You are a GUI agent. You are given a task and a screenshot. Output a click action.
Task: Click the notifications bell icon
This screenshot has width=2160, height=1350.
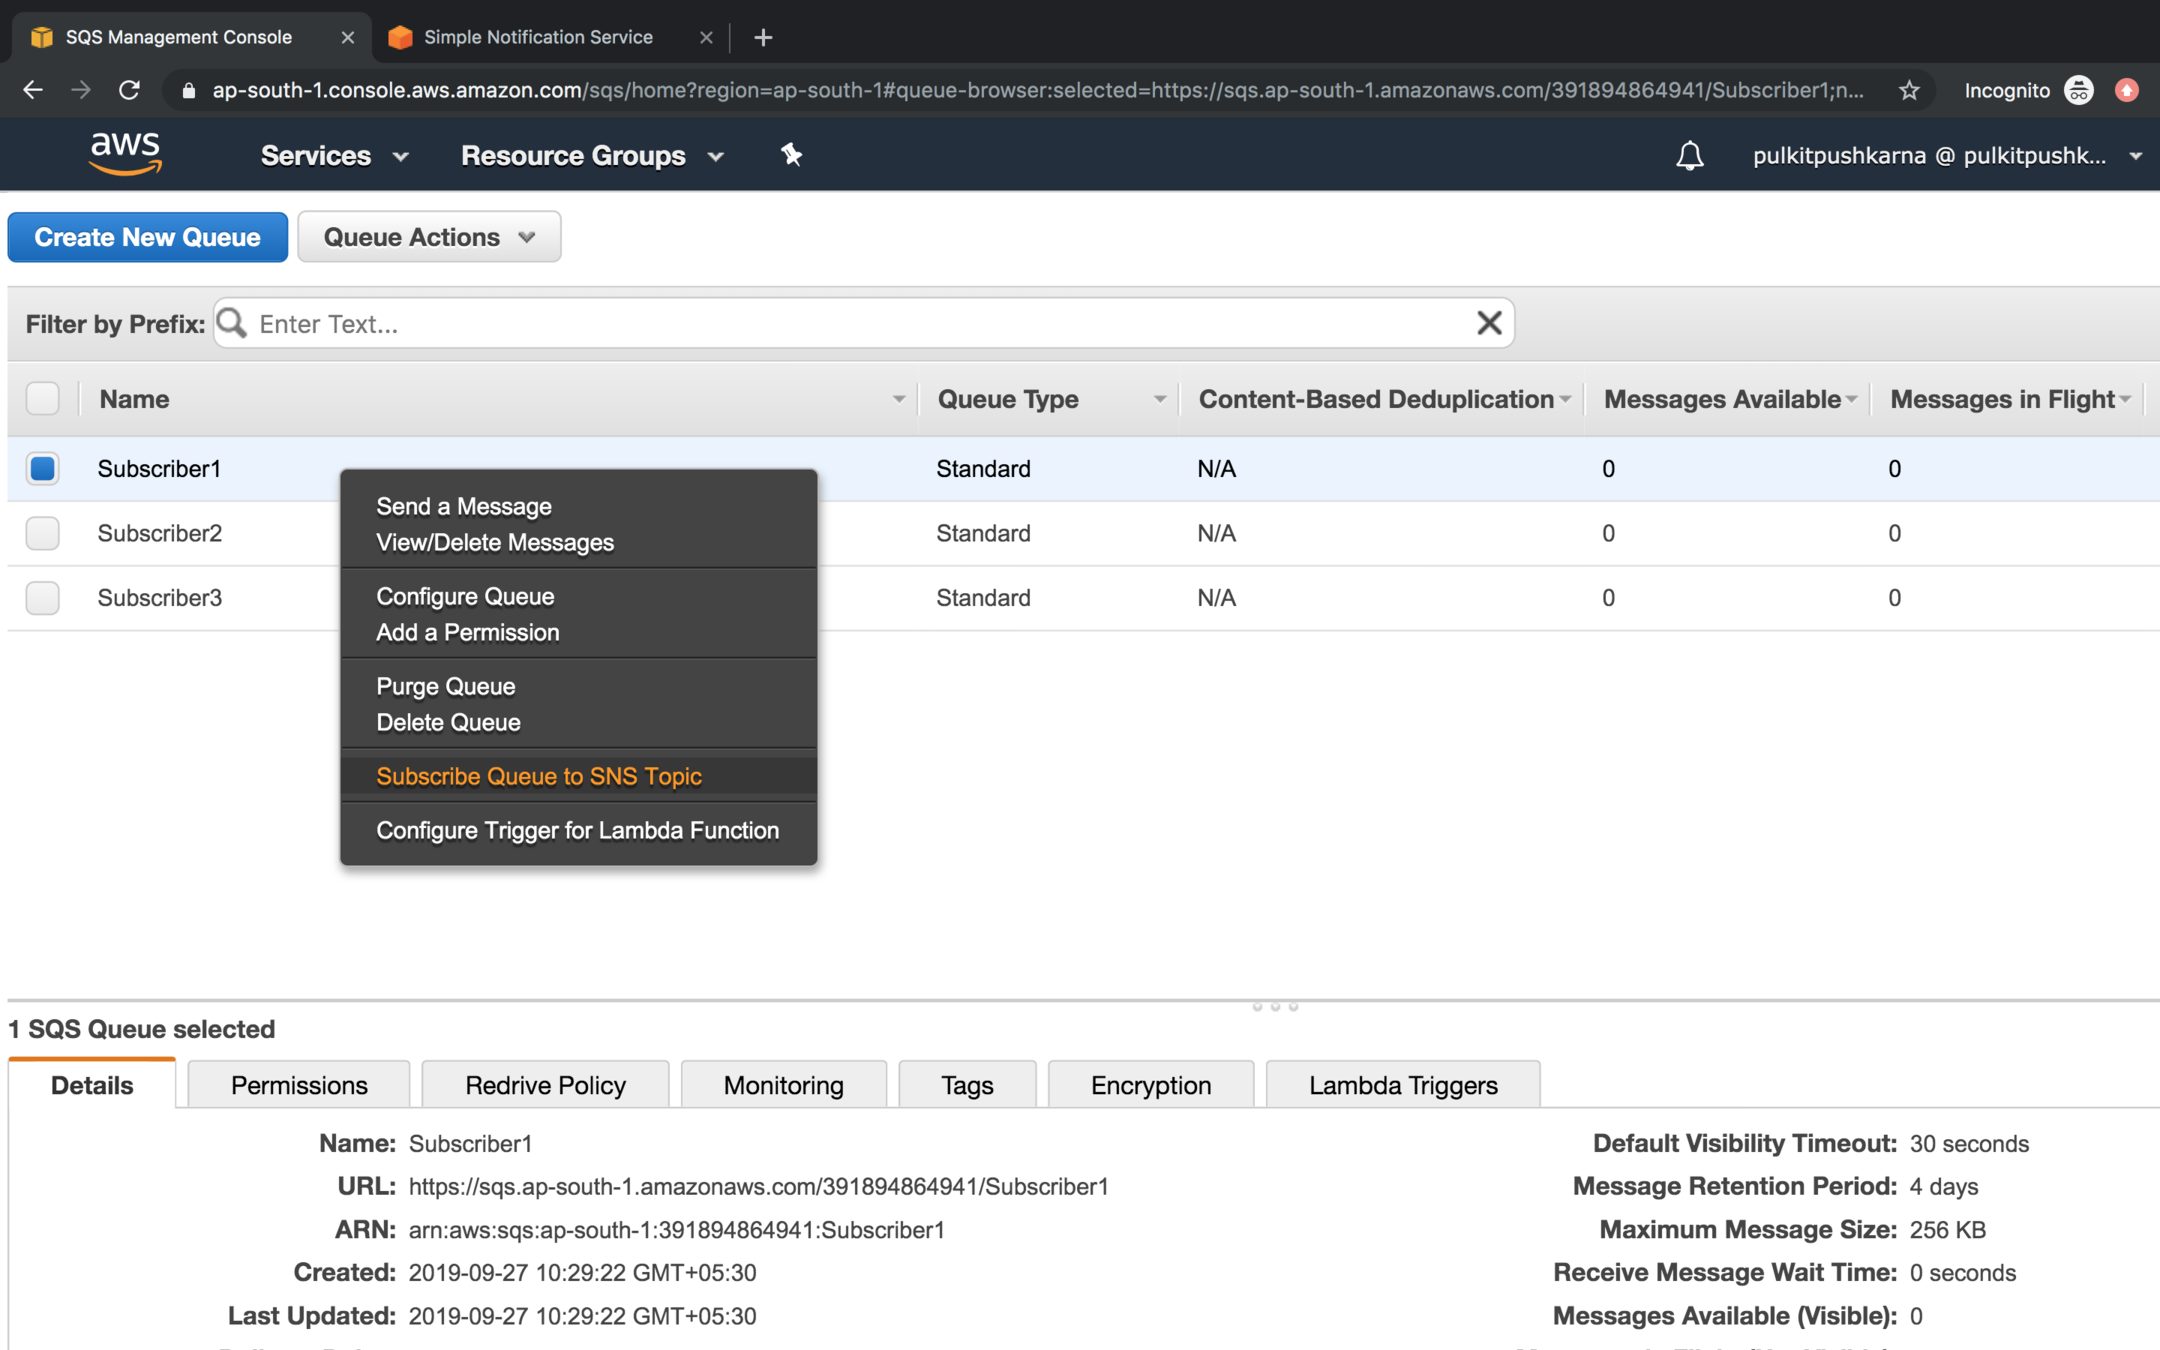point(1689,156)
